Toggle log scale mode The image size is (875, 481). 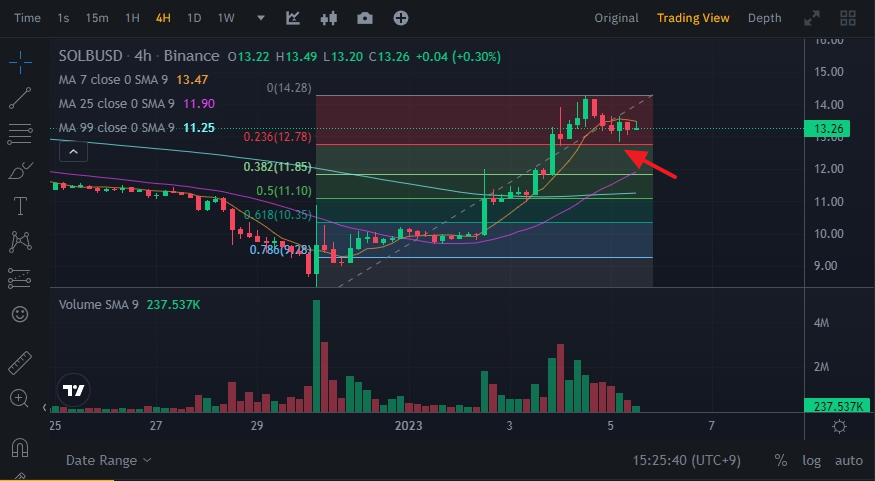click(811, 460)
